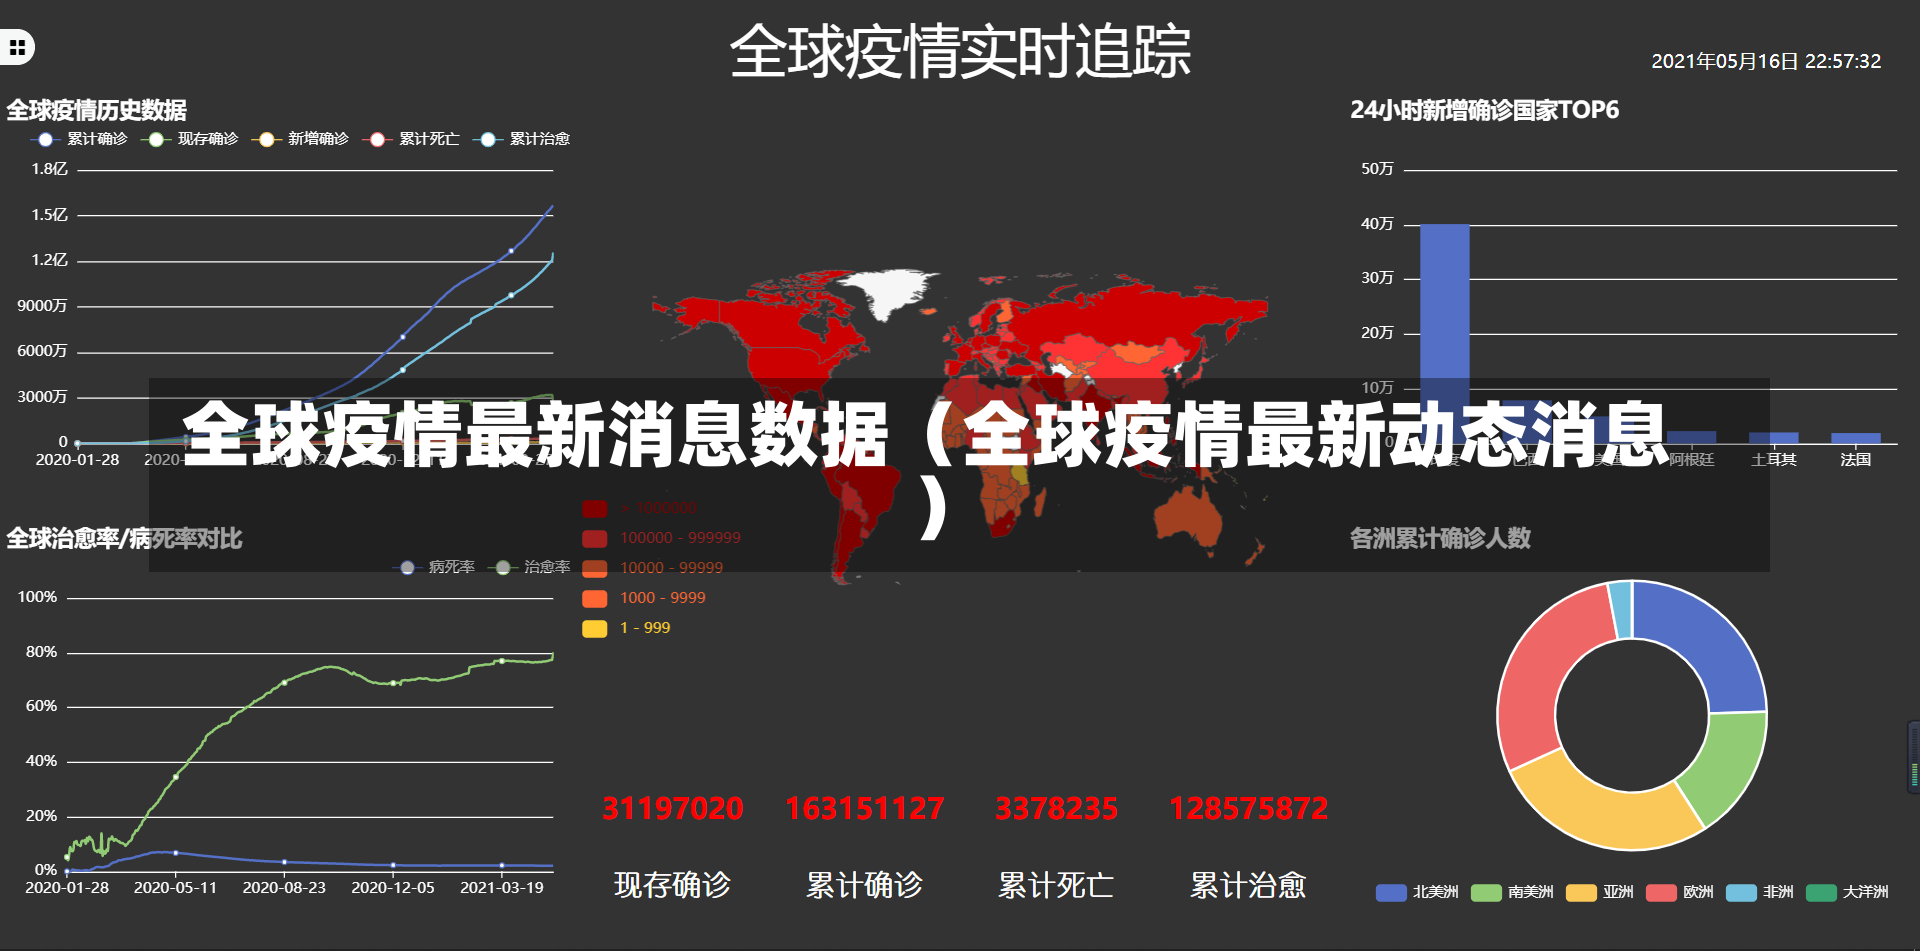Image resolution: width=1920 pixels, height=951 pixels.
Task: Select the 1 - 999 map range swatch
Action: [595, 628]
